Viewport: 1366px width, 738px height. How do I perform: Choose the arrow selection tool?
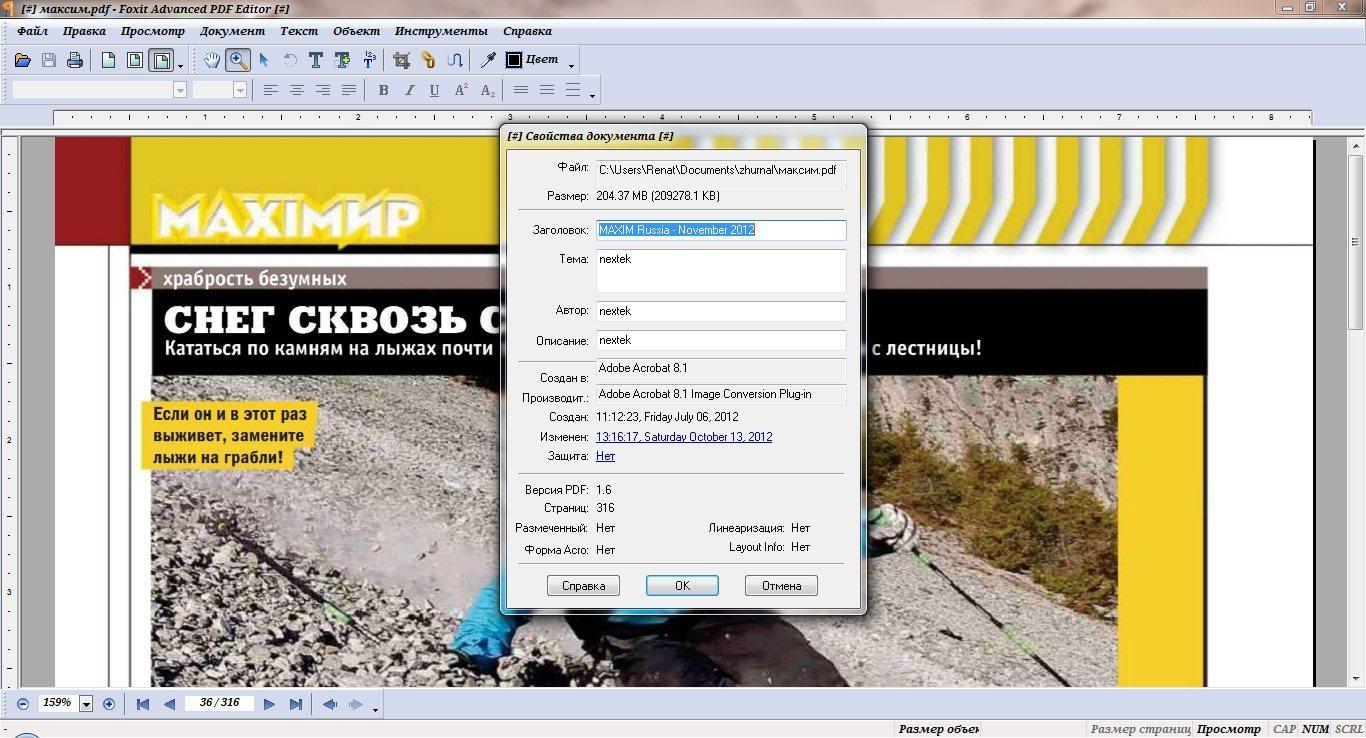coord(264,61)
